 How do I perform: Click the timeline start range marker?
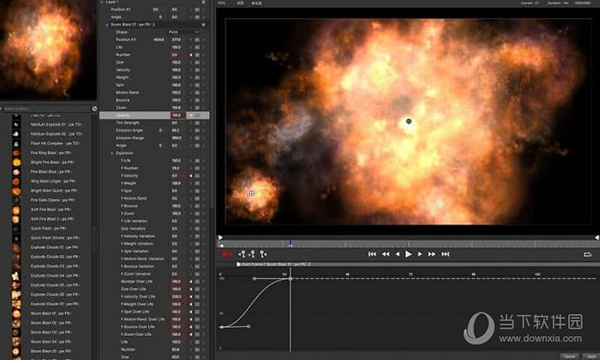(x=220, y=238)
